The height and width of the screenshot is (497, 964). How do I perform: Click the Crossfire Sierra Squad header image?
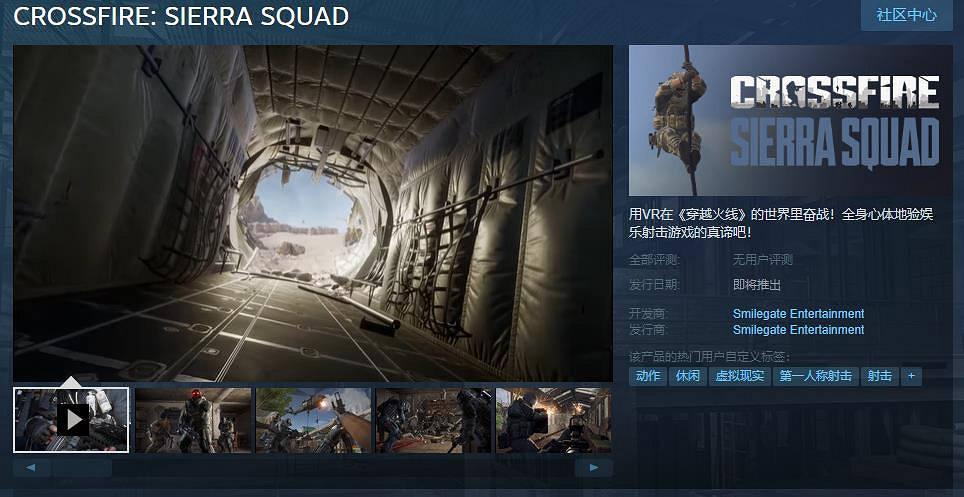click(790, 120)
